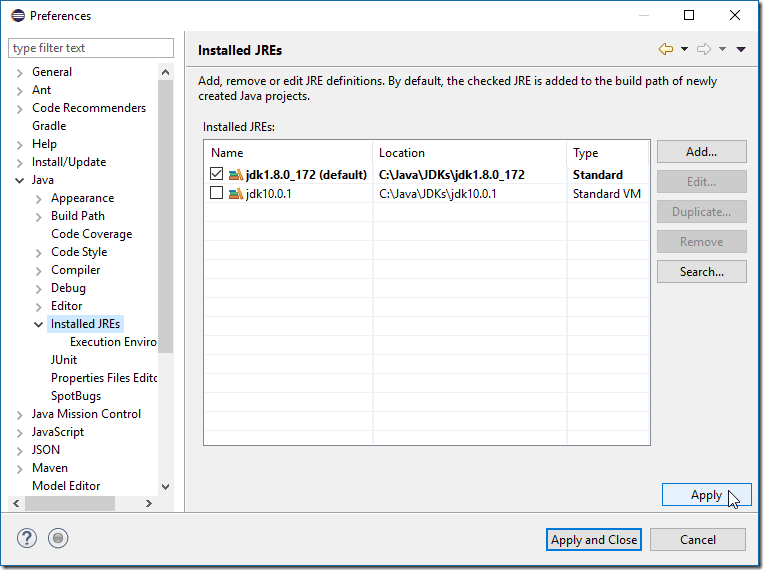The height and width of the screenshot is (570, 763).
Task: Open the view menu triangle icon
Action: coord(741,49)
